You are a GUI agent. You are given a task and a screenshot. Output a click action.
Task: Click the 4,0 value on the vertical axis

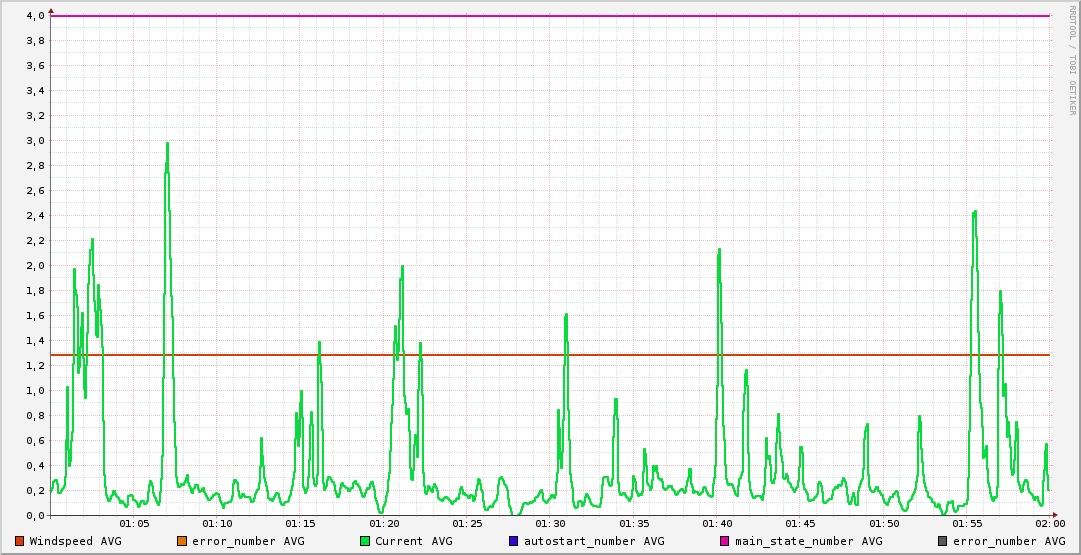35,16
